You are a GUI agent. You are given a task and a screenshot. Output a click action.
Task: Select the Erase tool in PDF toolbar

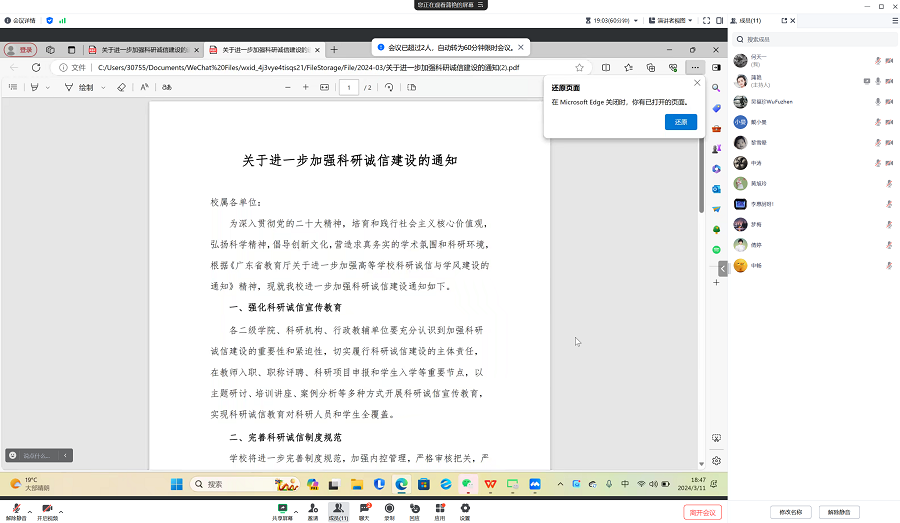point(121,88)
